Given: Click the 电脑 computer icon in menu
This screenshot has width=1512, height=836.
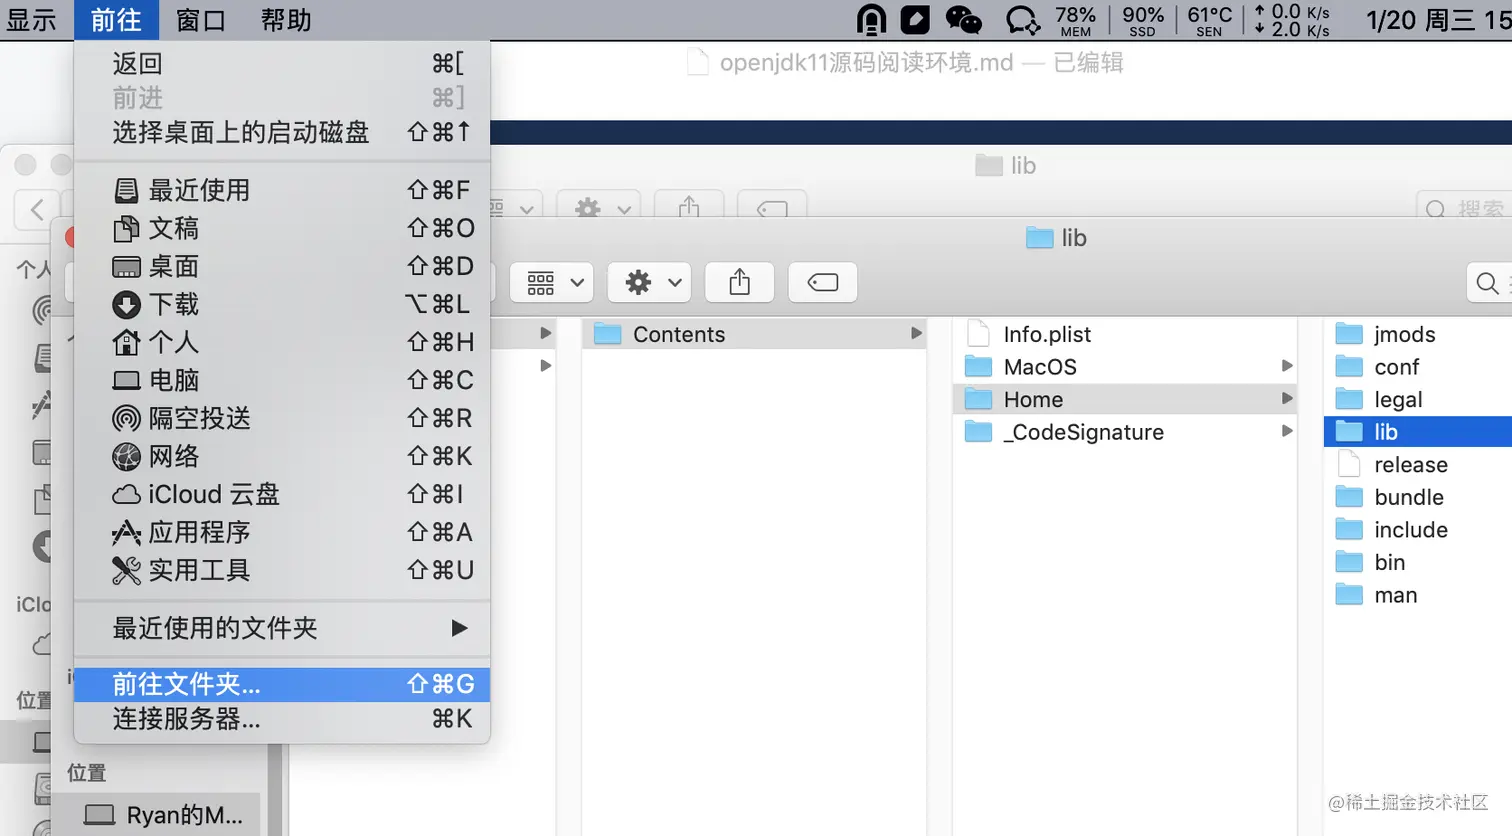Looking at the screenshot, I should coord(126,380).
